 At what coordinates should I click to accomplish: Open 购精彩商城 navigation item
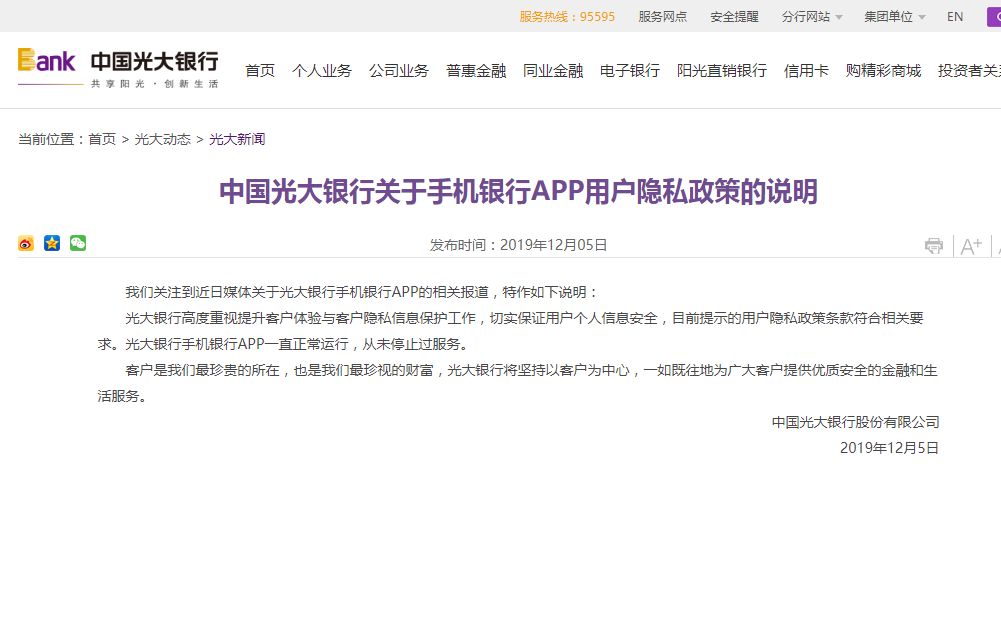tap(884, 71)
